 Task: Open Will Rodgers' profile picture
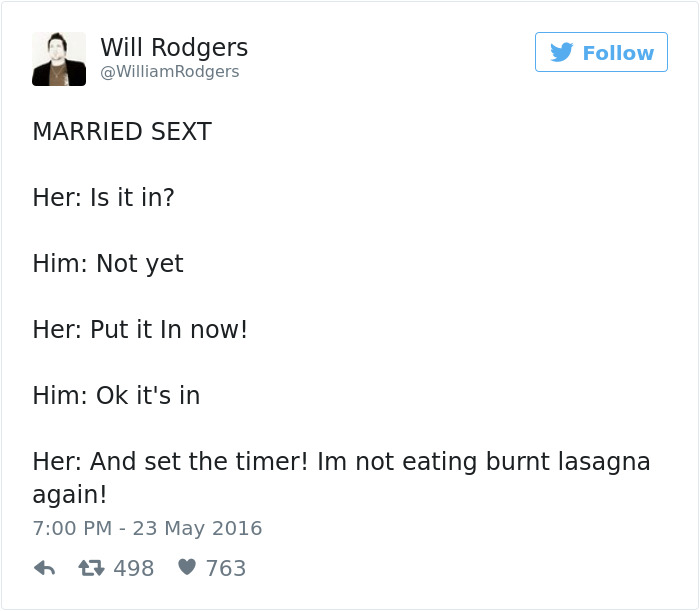pos(59,59)
